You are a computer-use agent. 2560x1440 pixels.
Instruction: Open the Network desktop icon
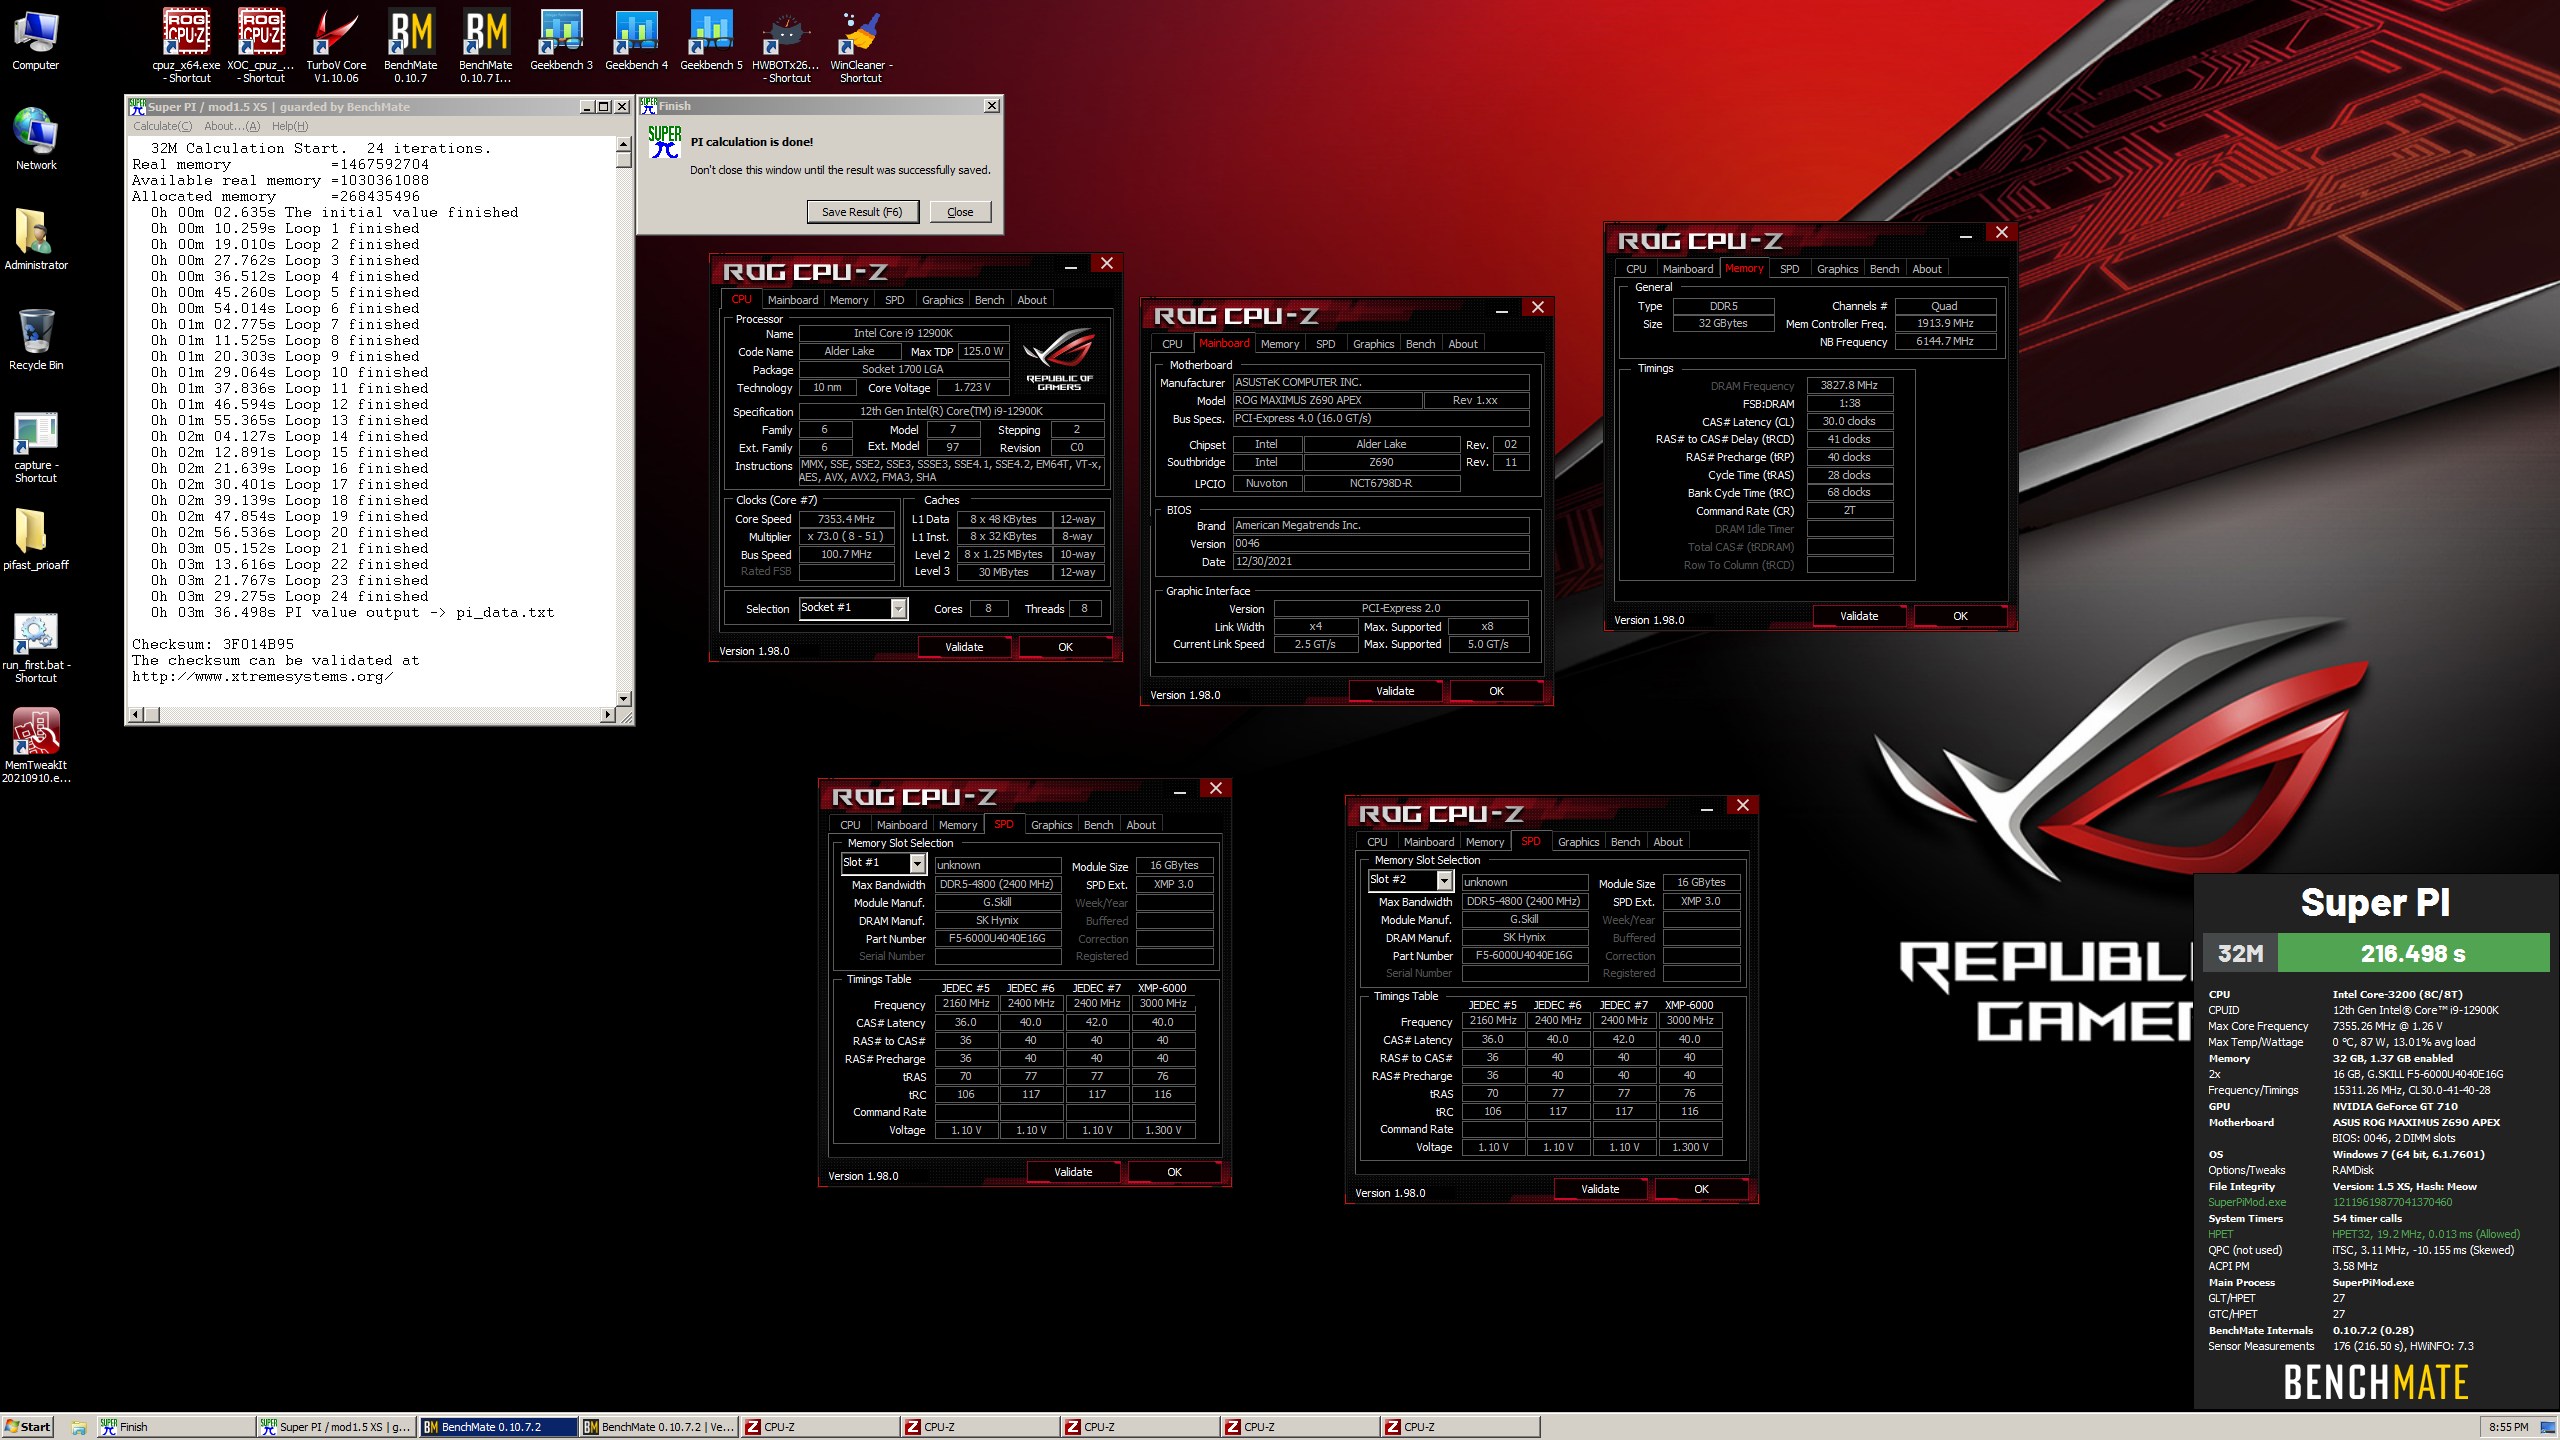click(36, 140)
